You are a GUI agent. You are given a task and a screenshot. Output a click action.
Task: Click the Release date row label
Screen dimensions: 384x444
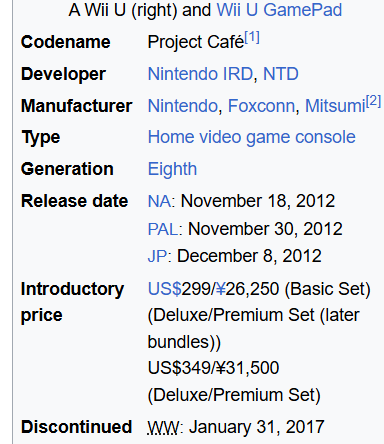pos(75,201)
